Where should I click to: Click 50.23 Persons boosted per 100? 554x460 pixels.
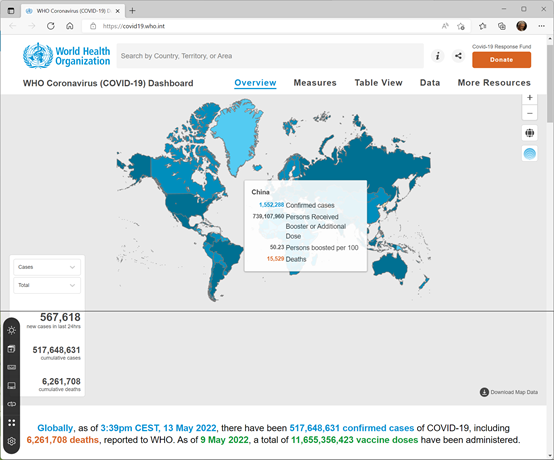[314, 247]
